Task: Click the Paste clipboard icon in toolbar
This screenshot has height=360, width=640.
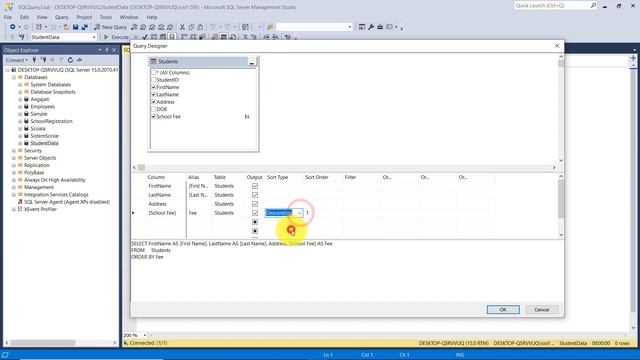Action: tap(200, 27)
